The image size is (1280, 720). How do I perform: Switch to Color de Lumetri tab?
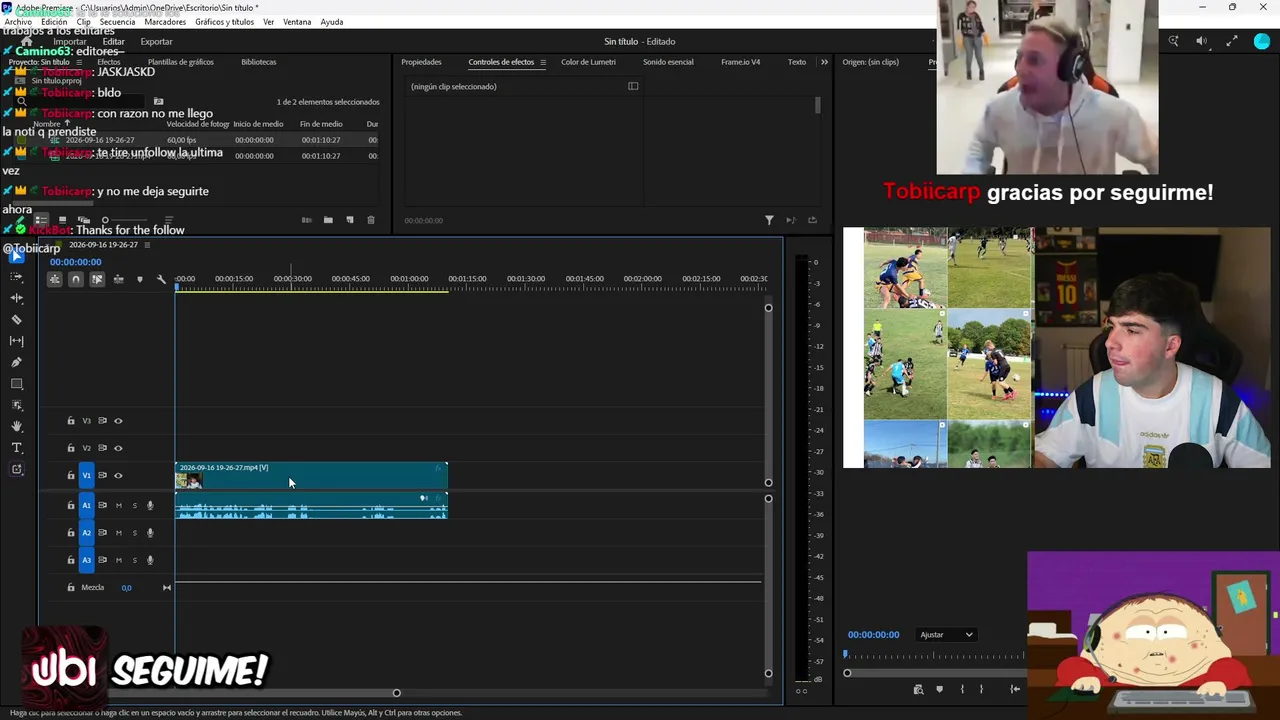(588, 62)
